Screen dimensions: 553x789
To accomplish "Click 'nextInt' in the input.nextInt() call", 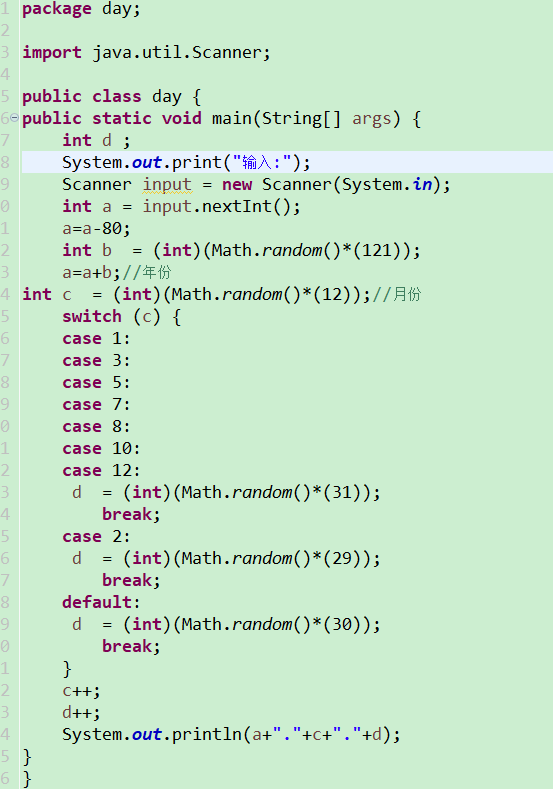I will coord(236,207).
